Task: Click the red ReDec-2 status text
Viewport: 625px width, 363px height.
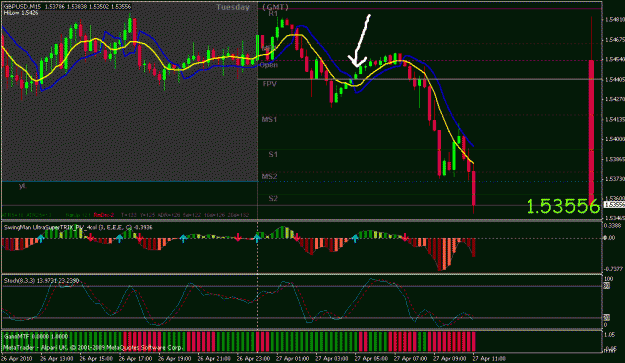Action: [x=104, y=215]
